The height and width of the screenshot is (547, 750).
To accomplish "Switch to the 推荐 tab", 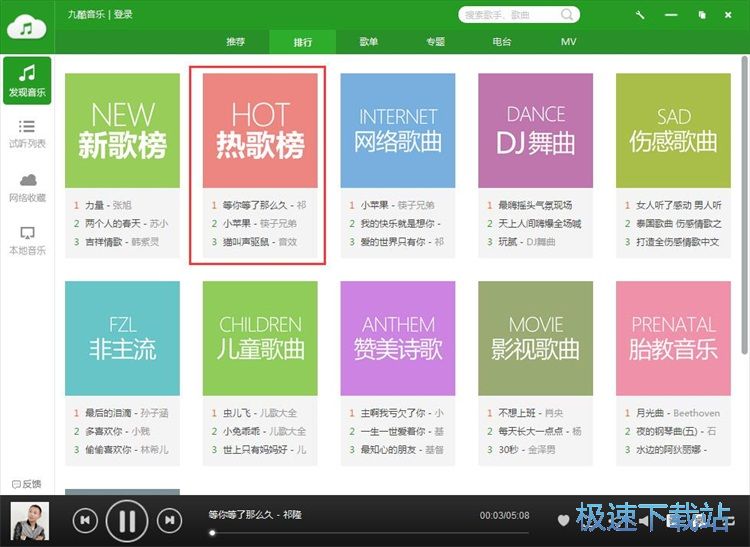I will pos(235,42).
